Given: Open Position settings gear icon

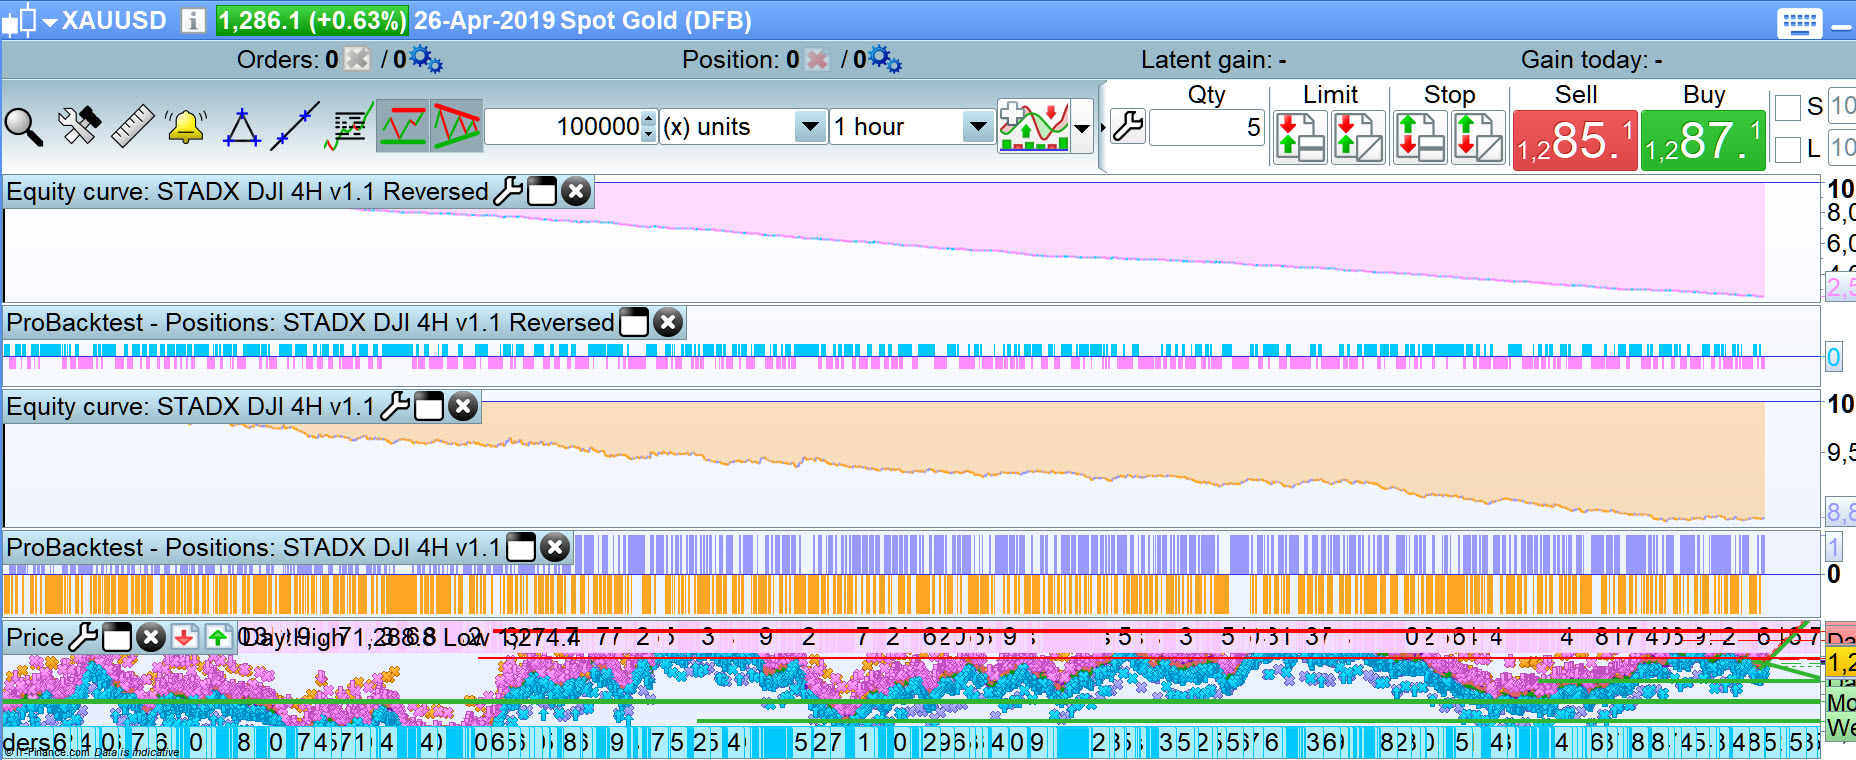Looking at the screenshot, I should tap(885, 60).
